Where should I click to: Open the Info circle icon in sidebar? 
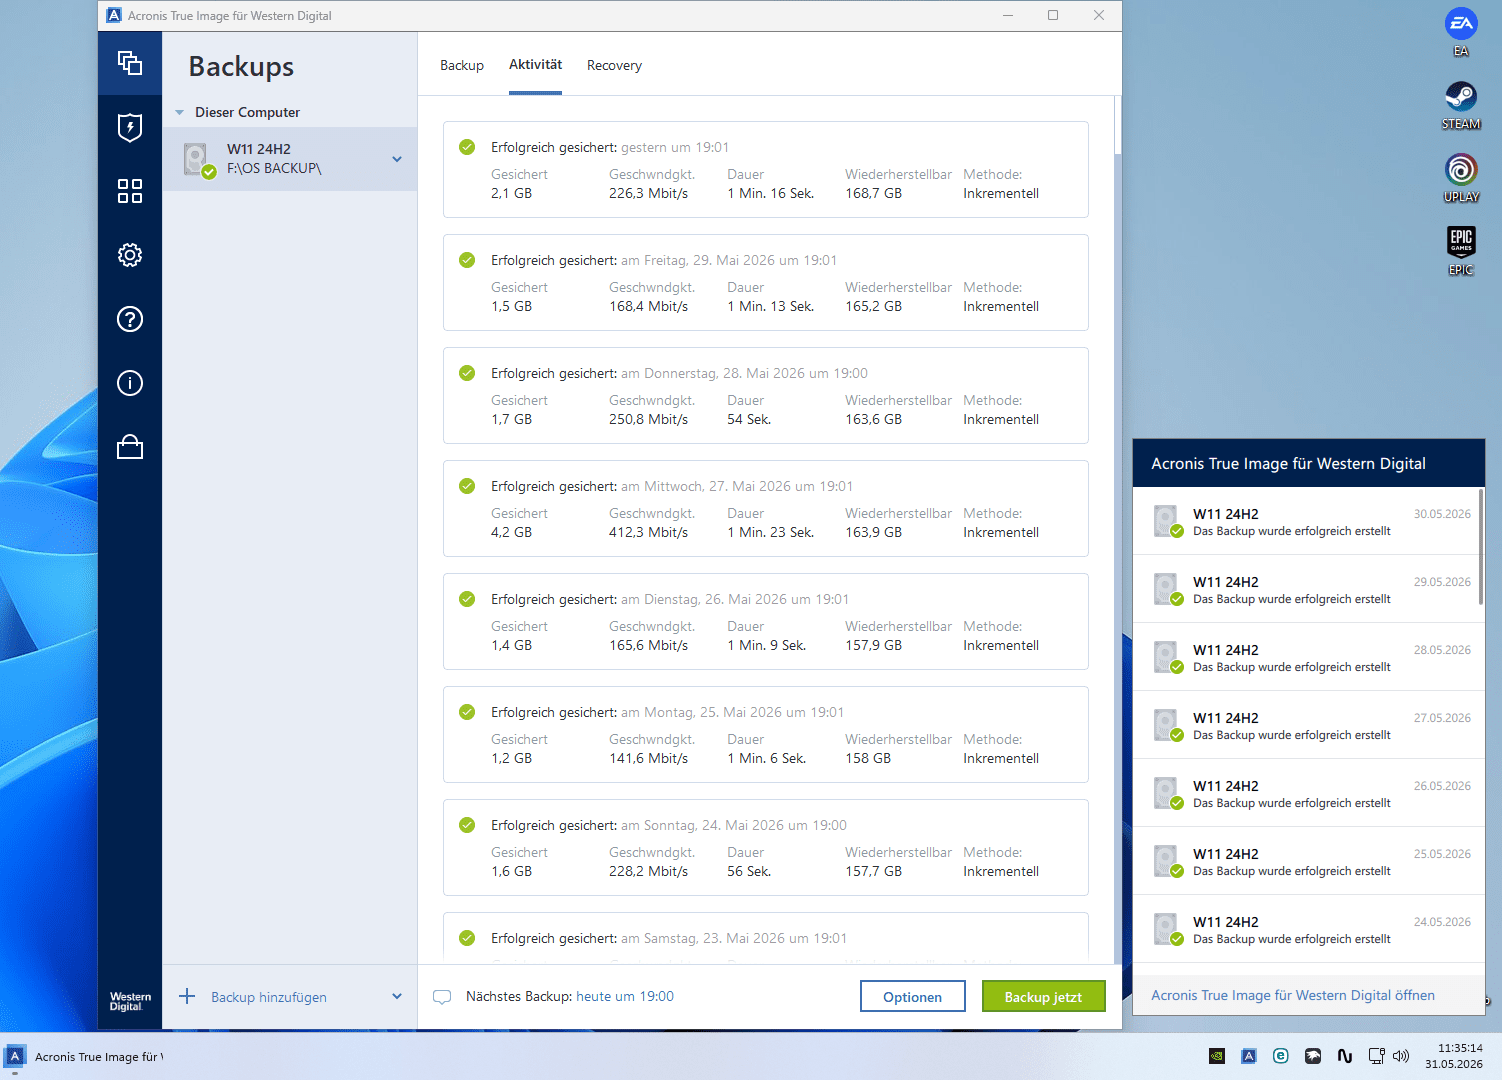130,383
